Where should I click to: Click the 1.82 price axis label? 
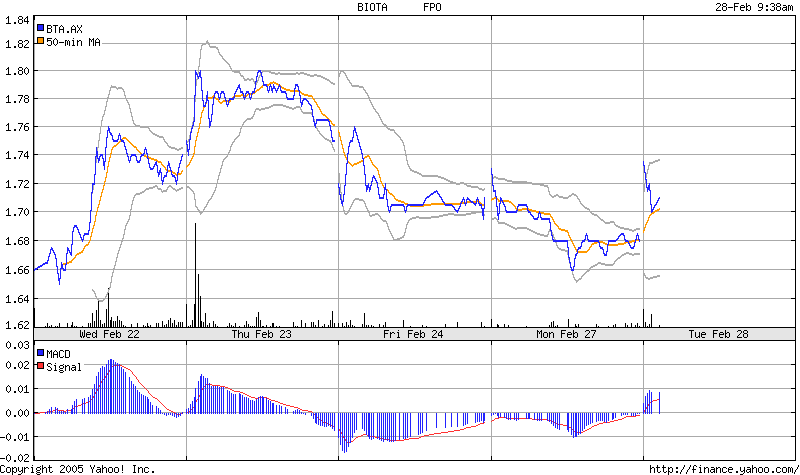17,44
